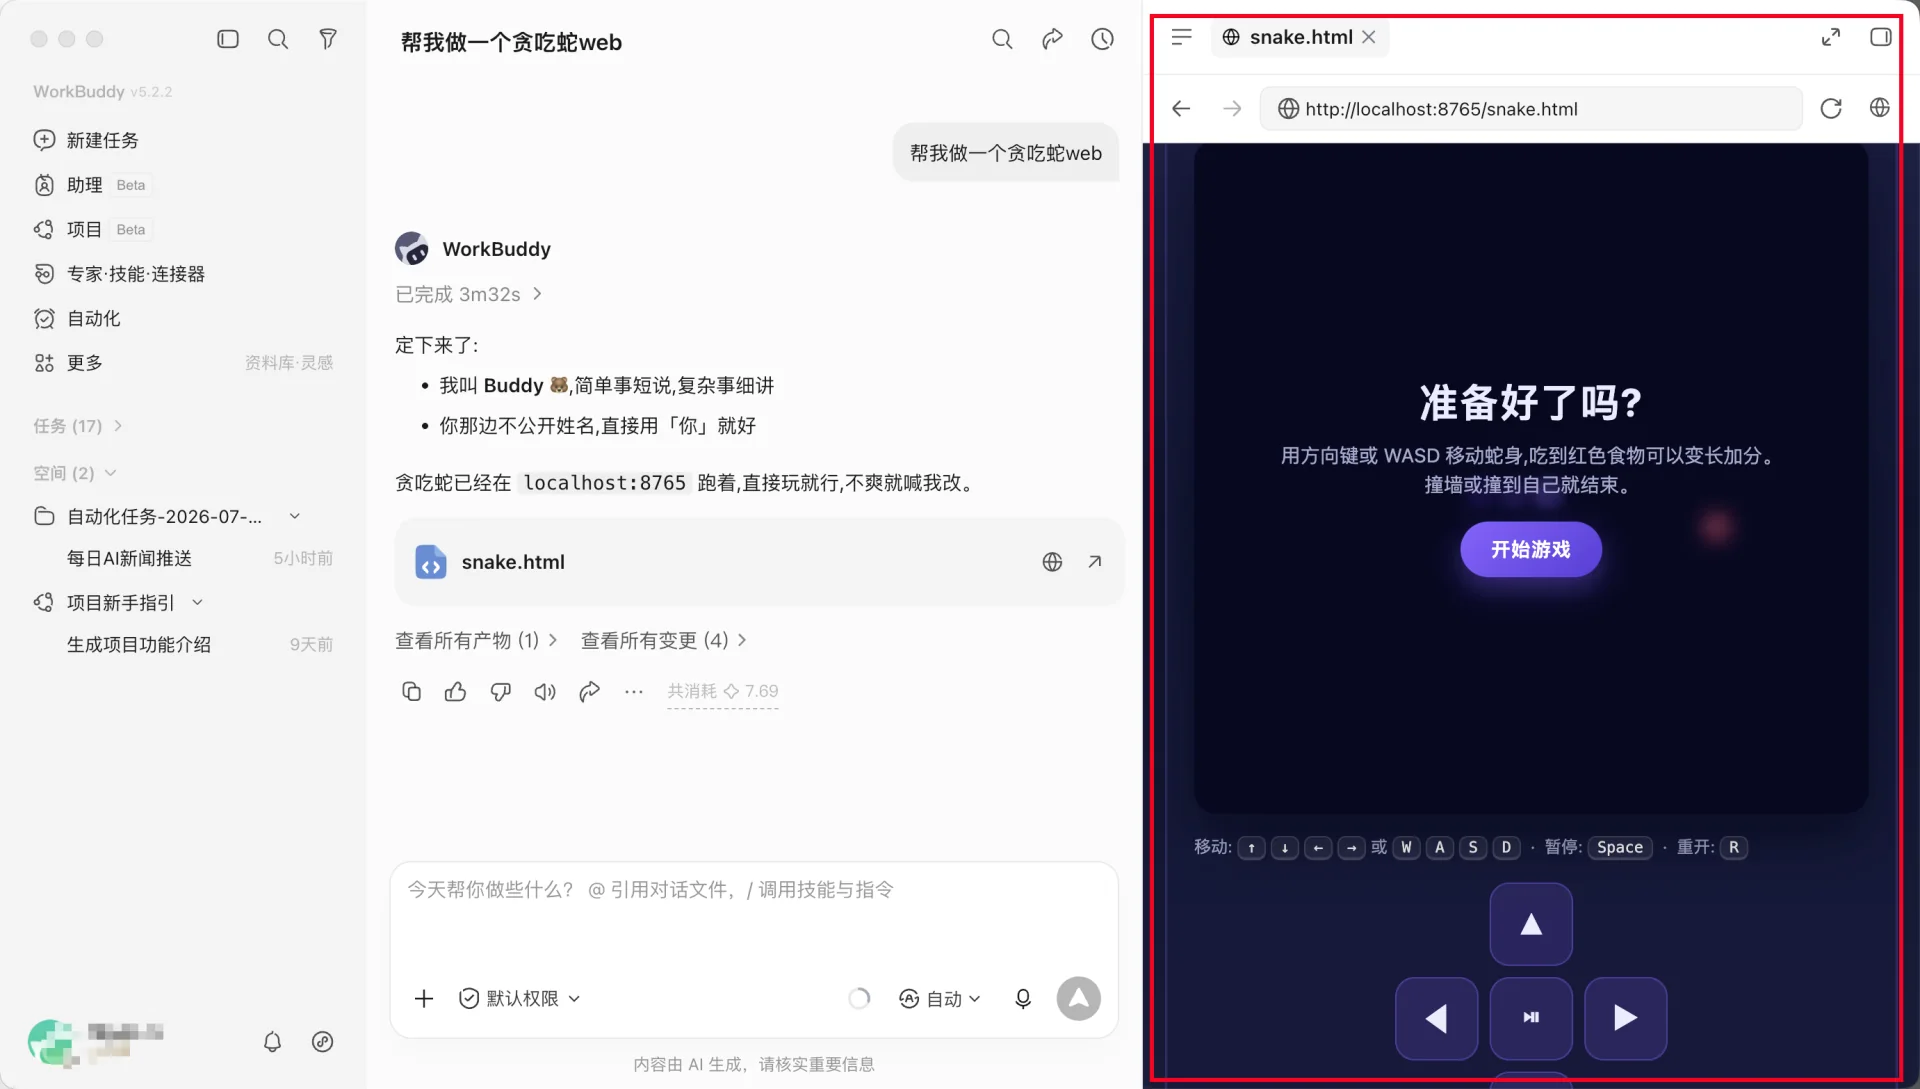Click the user avatar at bottom left
This screenshot has height=1089, width=1920.
(x=53, y=1042)
